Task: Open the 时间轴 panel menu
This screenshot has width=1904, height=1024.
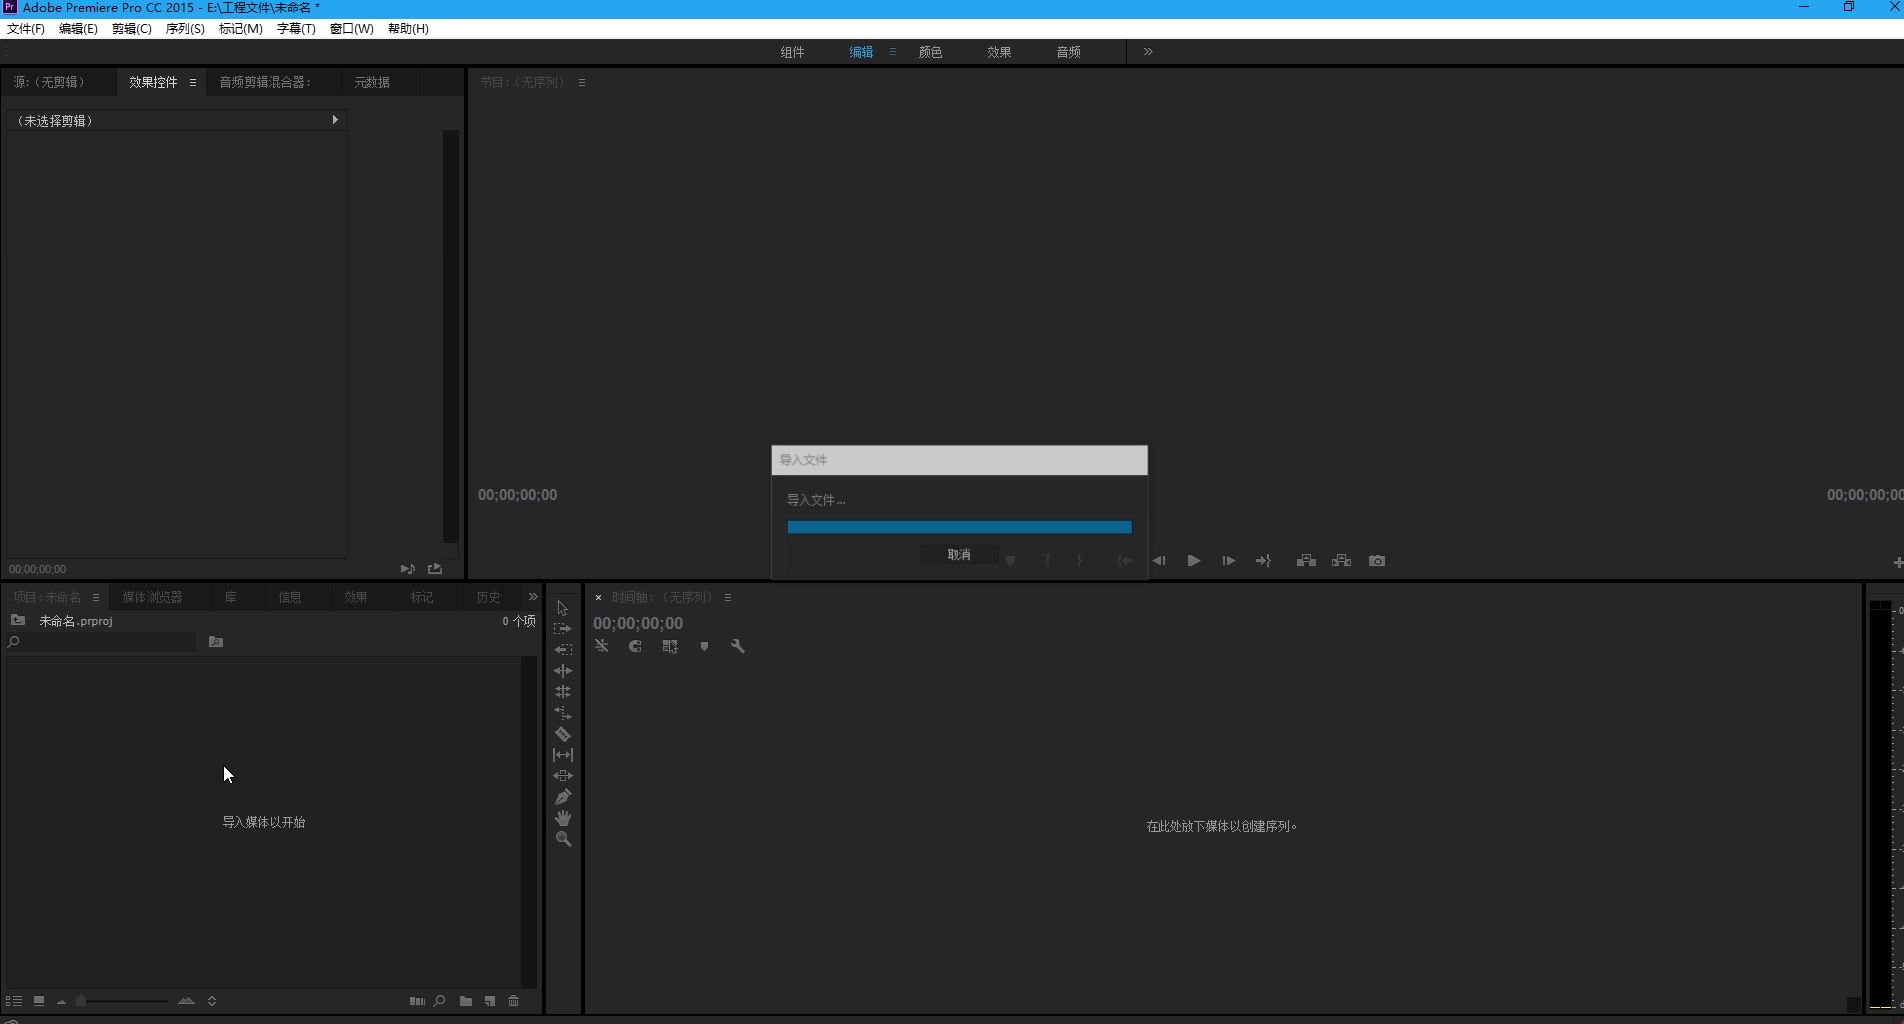Action: click(728, 597)
